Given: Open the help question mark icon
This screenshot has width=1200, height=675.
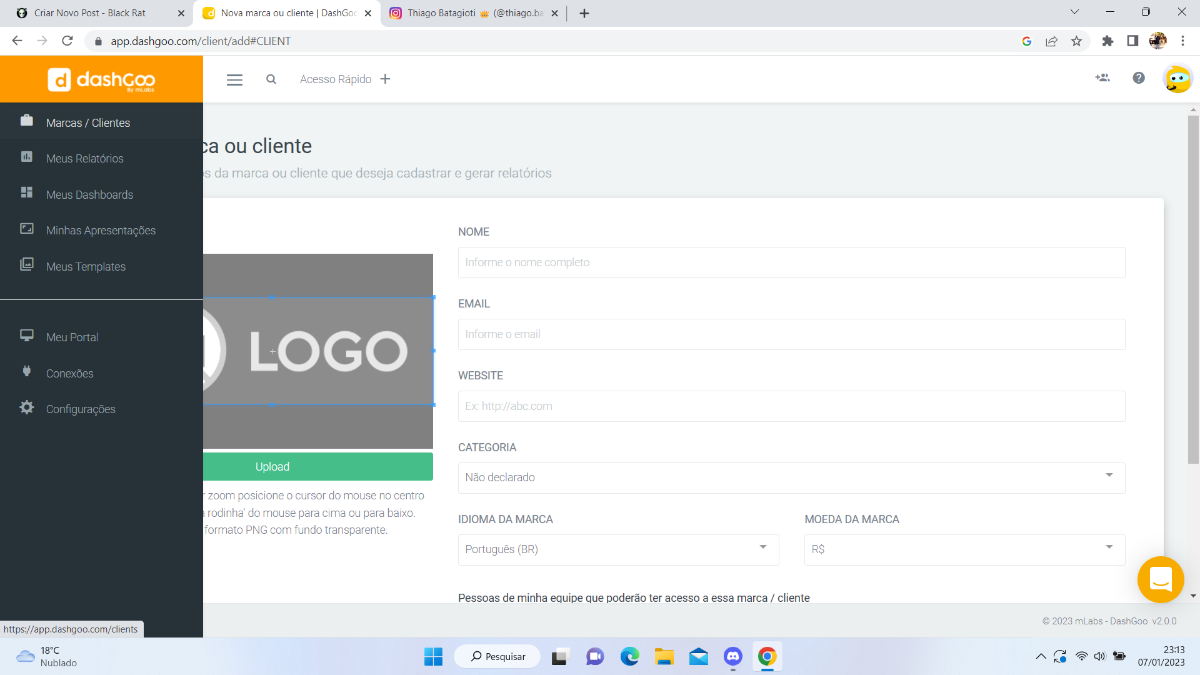Looking at the screenshot, I should click(x=1138, y=78).
